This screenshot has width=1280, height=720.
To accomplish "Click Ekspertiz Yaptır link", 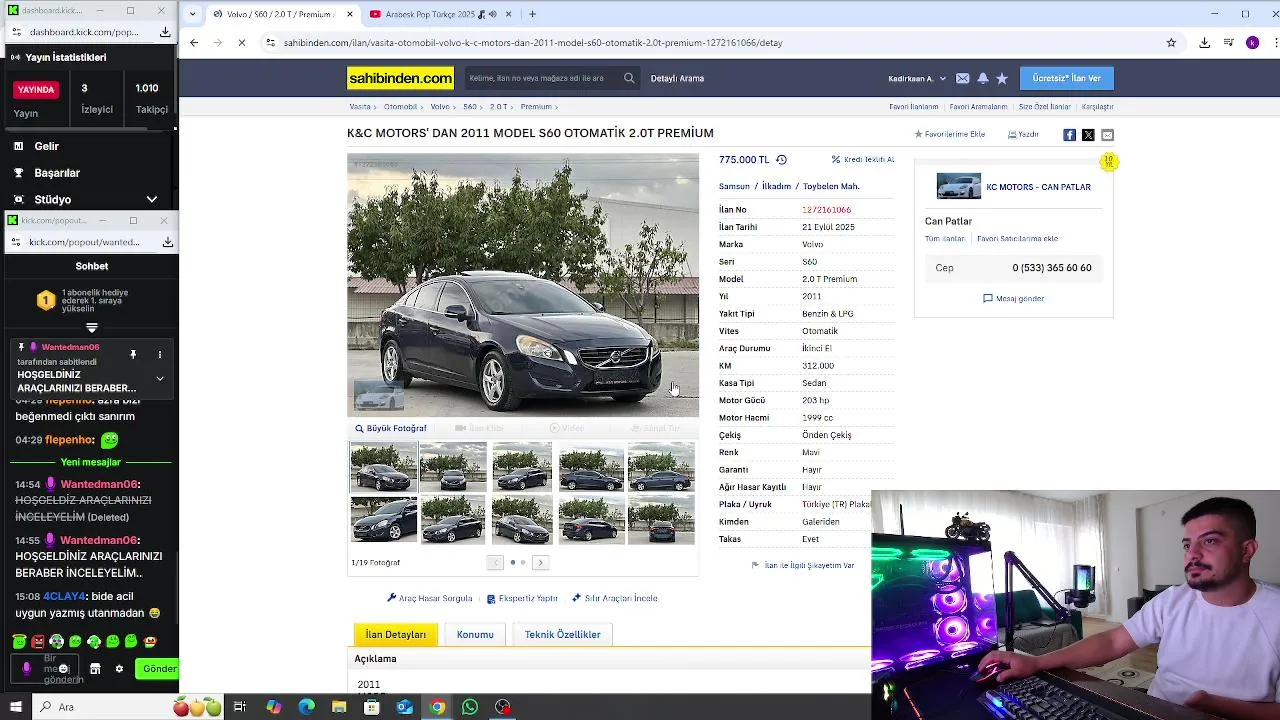I will [522, 598].
